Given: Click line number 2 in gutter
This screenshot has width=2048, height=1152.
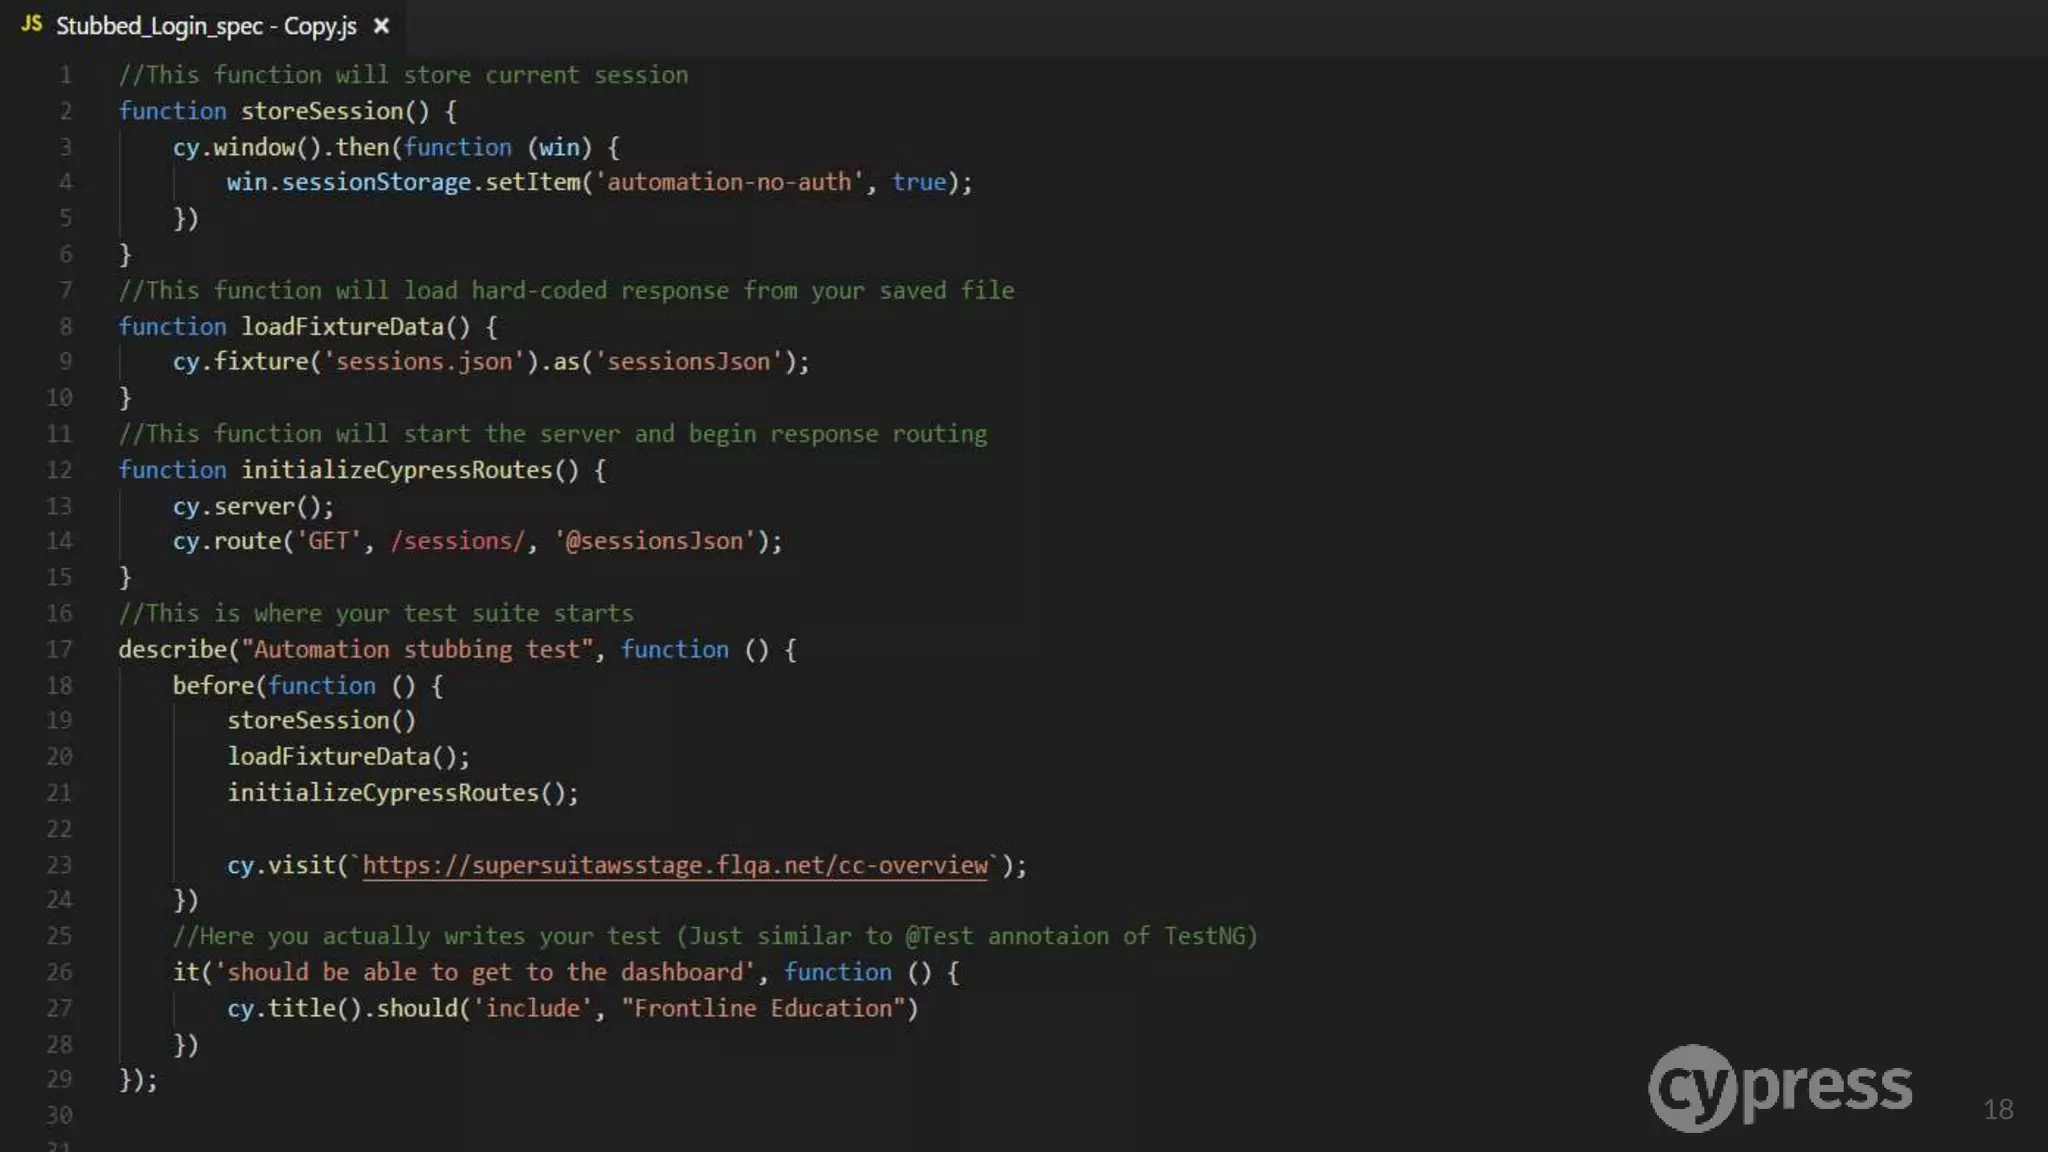Looking at the screenshot, I should [65, 111].
